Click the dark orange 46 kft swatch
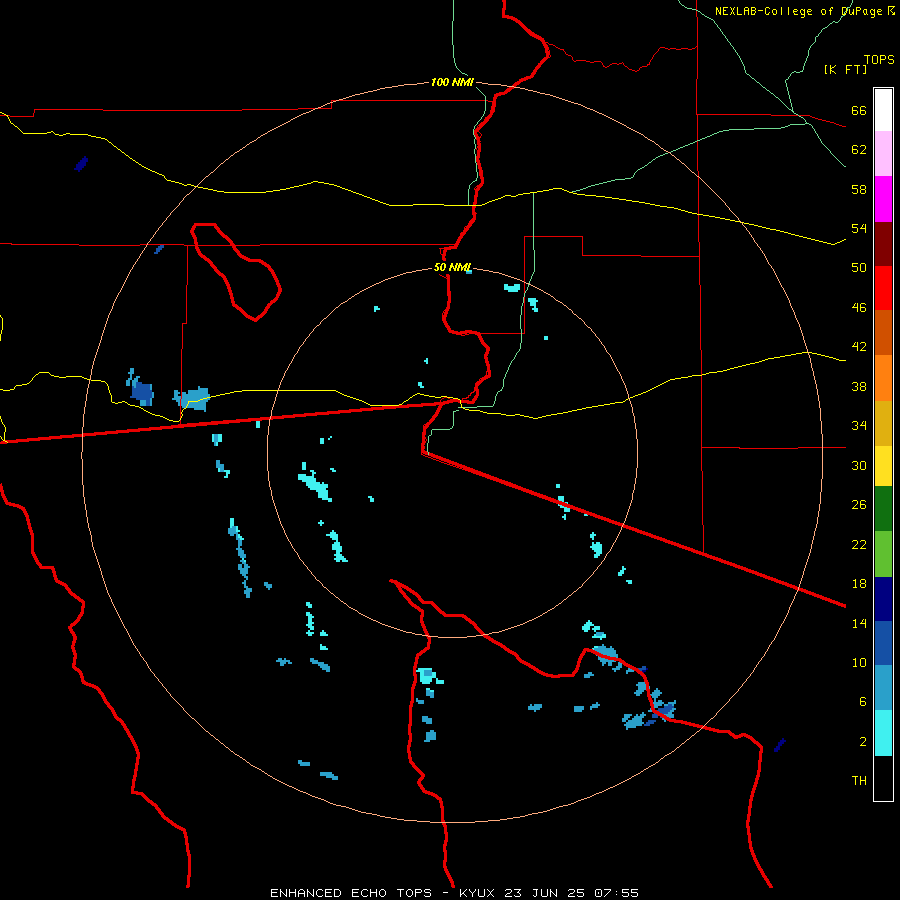 point(883,332)
